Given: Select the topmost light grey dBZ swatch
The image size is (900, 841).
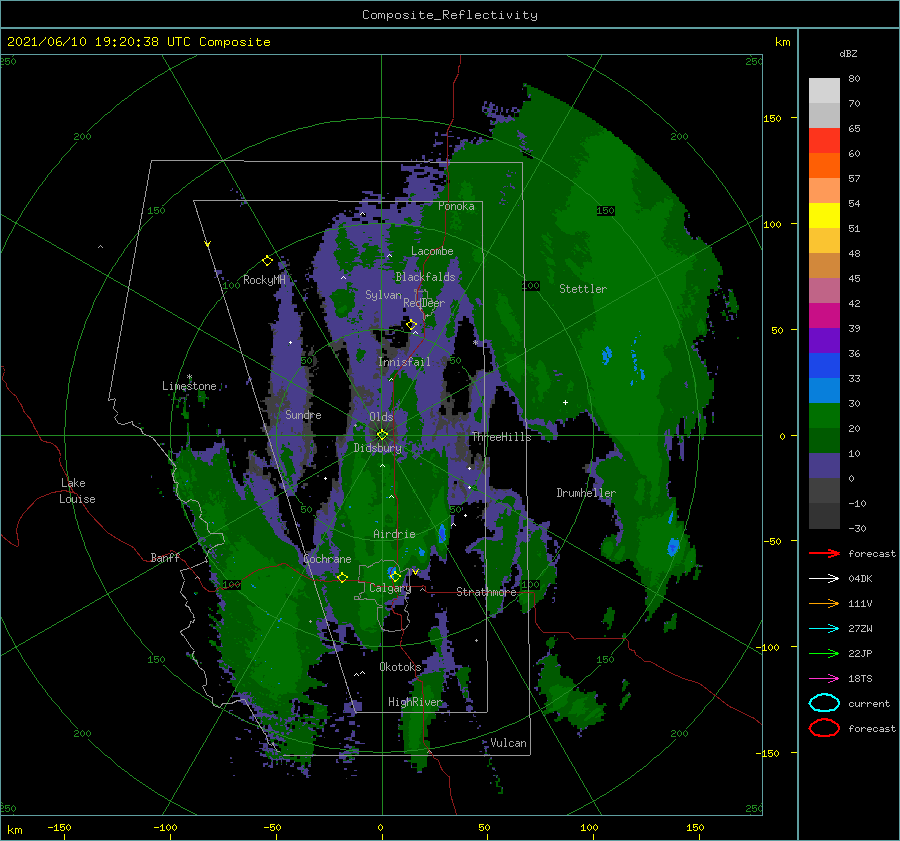Looking at the screenshot, I should click(824, 91).
